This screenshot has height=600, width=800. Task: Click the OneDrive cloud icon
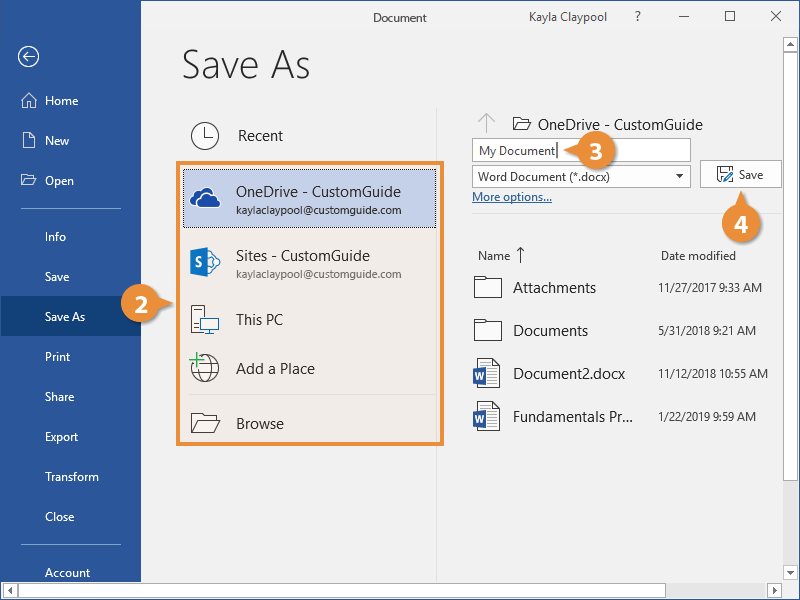[x=205, y=198]
